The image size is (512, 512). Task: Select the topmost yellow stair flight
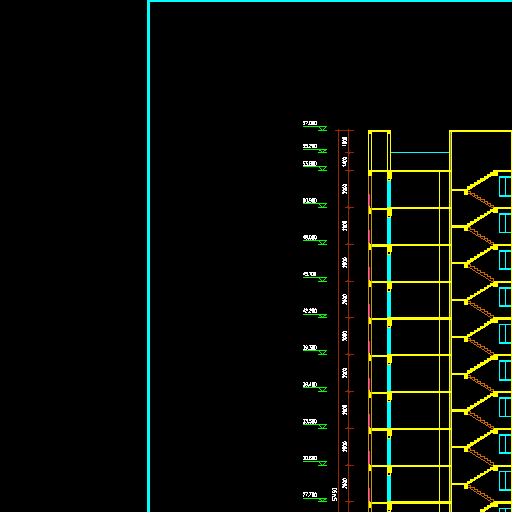(x=481, y=181)
